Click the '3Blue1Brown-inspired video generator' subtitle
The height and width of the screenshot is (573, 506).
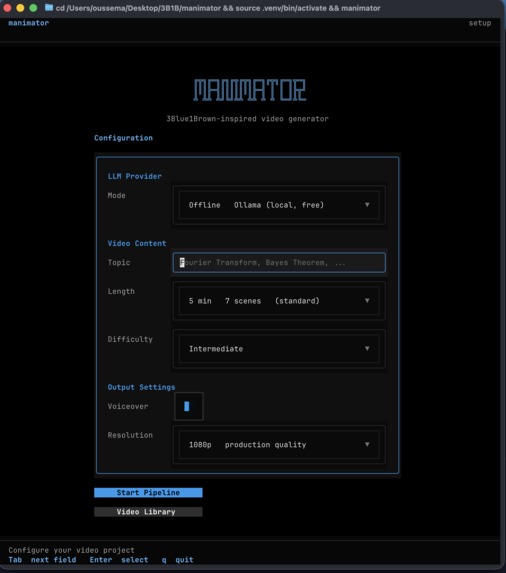pos(247,119)
